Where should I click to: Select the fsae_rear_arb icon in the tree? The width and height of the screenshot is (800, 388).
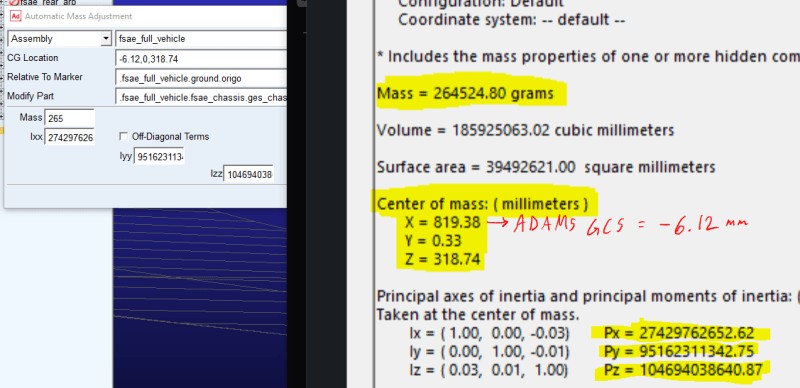[x=14, y=3]
